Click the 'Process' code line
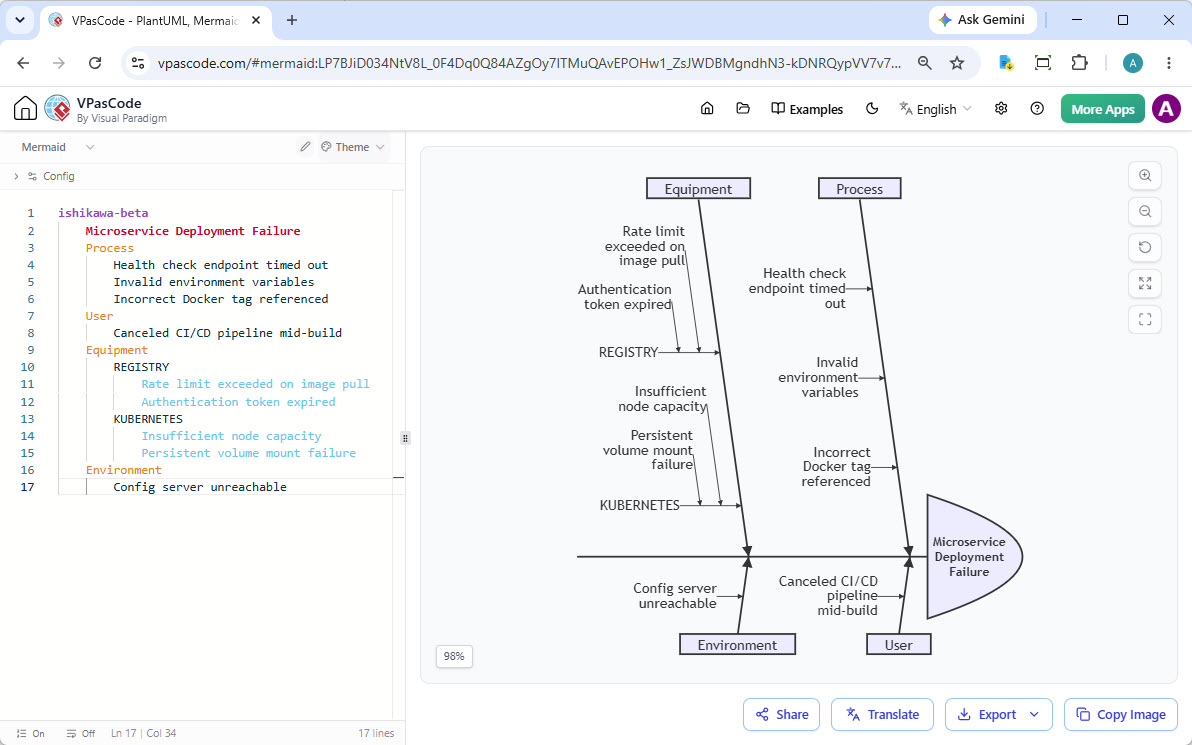The width and height of the screenshot is (1192, 745). (x=109, y=248)
